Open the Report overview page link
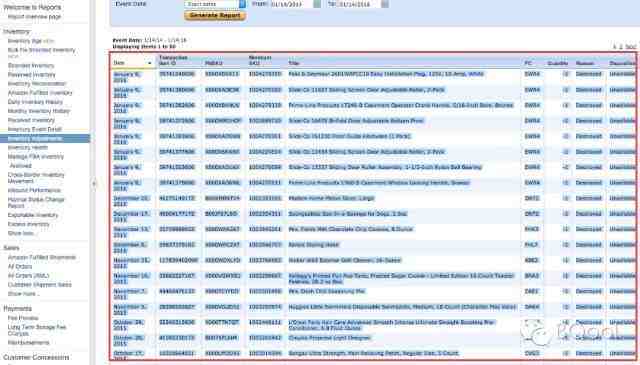 34,17
